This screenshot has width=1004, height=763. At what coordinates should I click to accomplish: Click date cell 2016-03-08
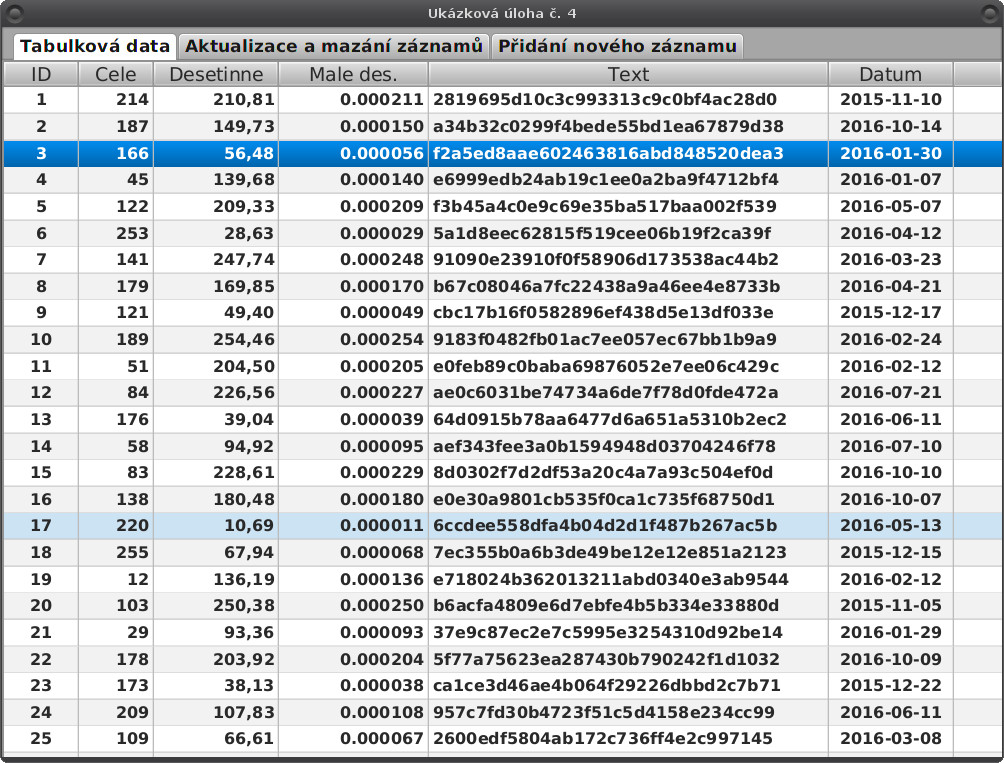click(891, 739)
